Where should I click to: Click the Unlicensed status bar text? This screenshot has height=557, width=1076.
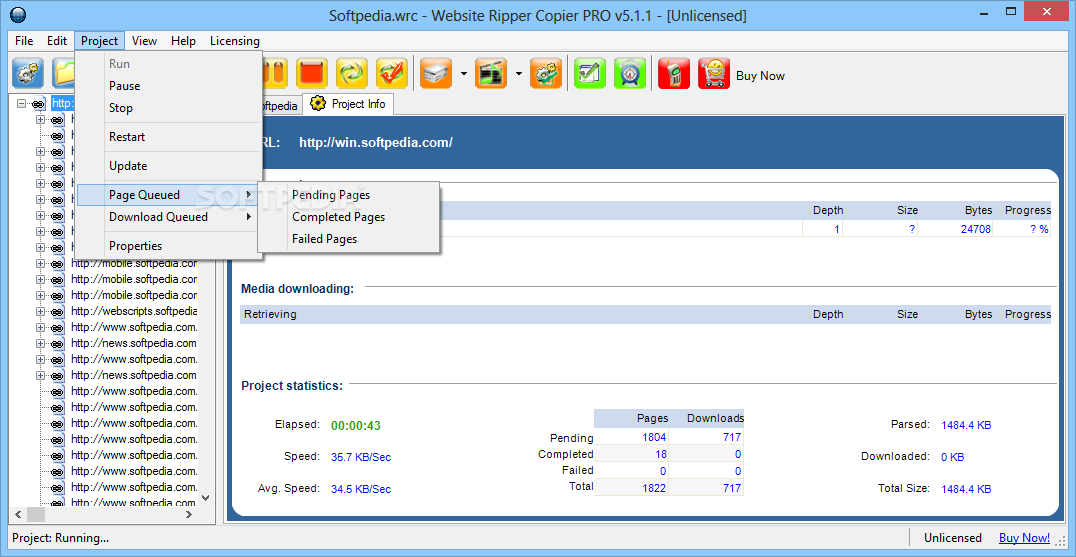pos(952,538)
